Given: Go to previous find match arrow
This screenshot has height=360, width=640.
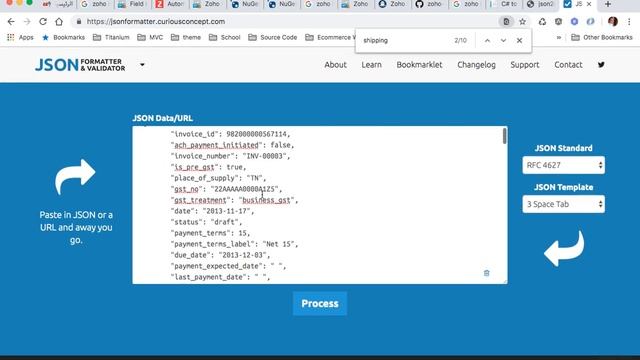Looking at the screenshot, I should tap(487, 40).
